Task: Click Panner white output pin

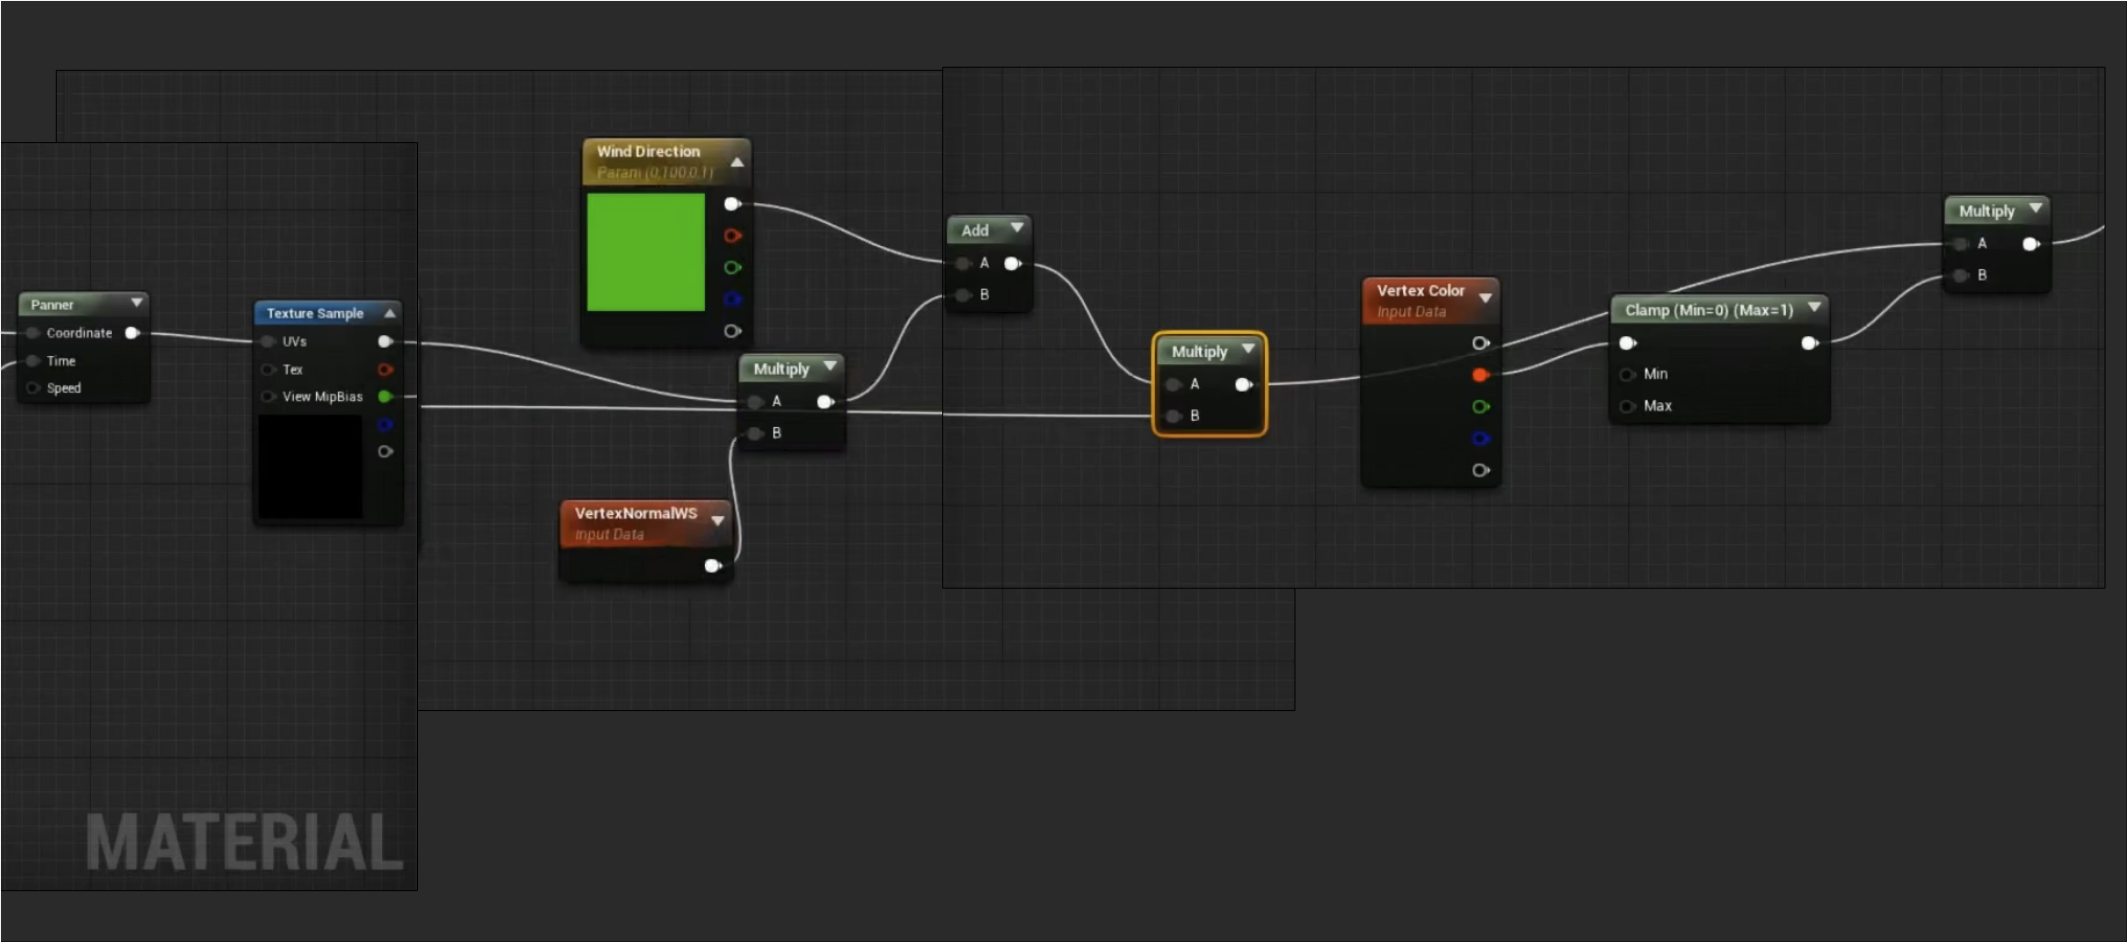Action: click(132, 333)
